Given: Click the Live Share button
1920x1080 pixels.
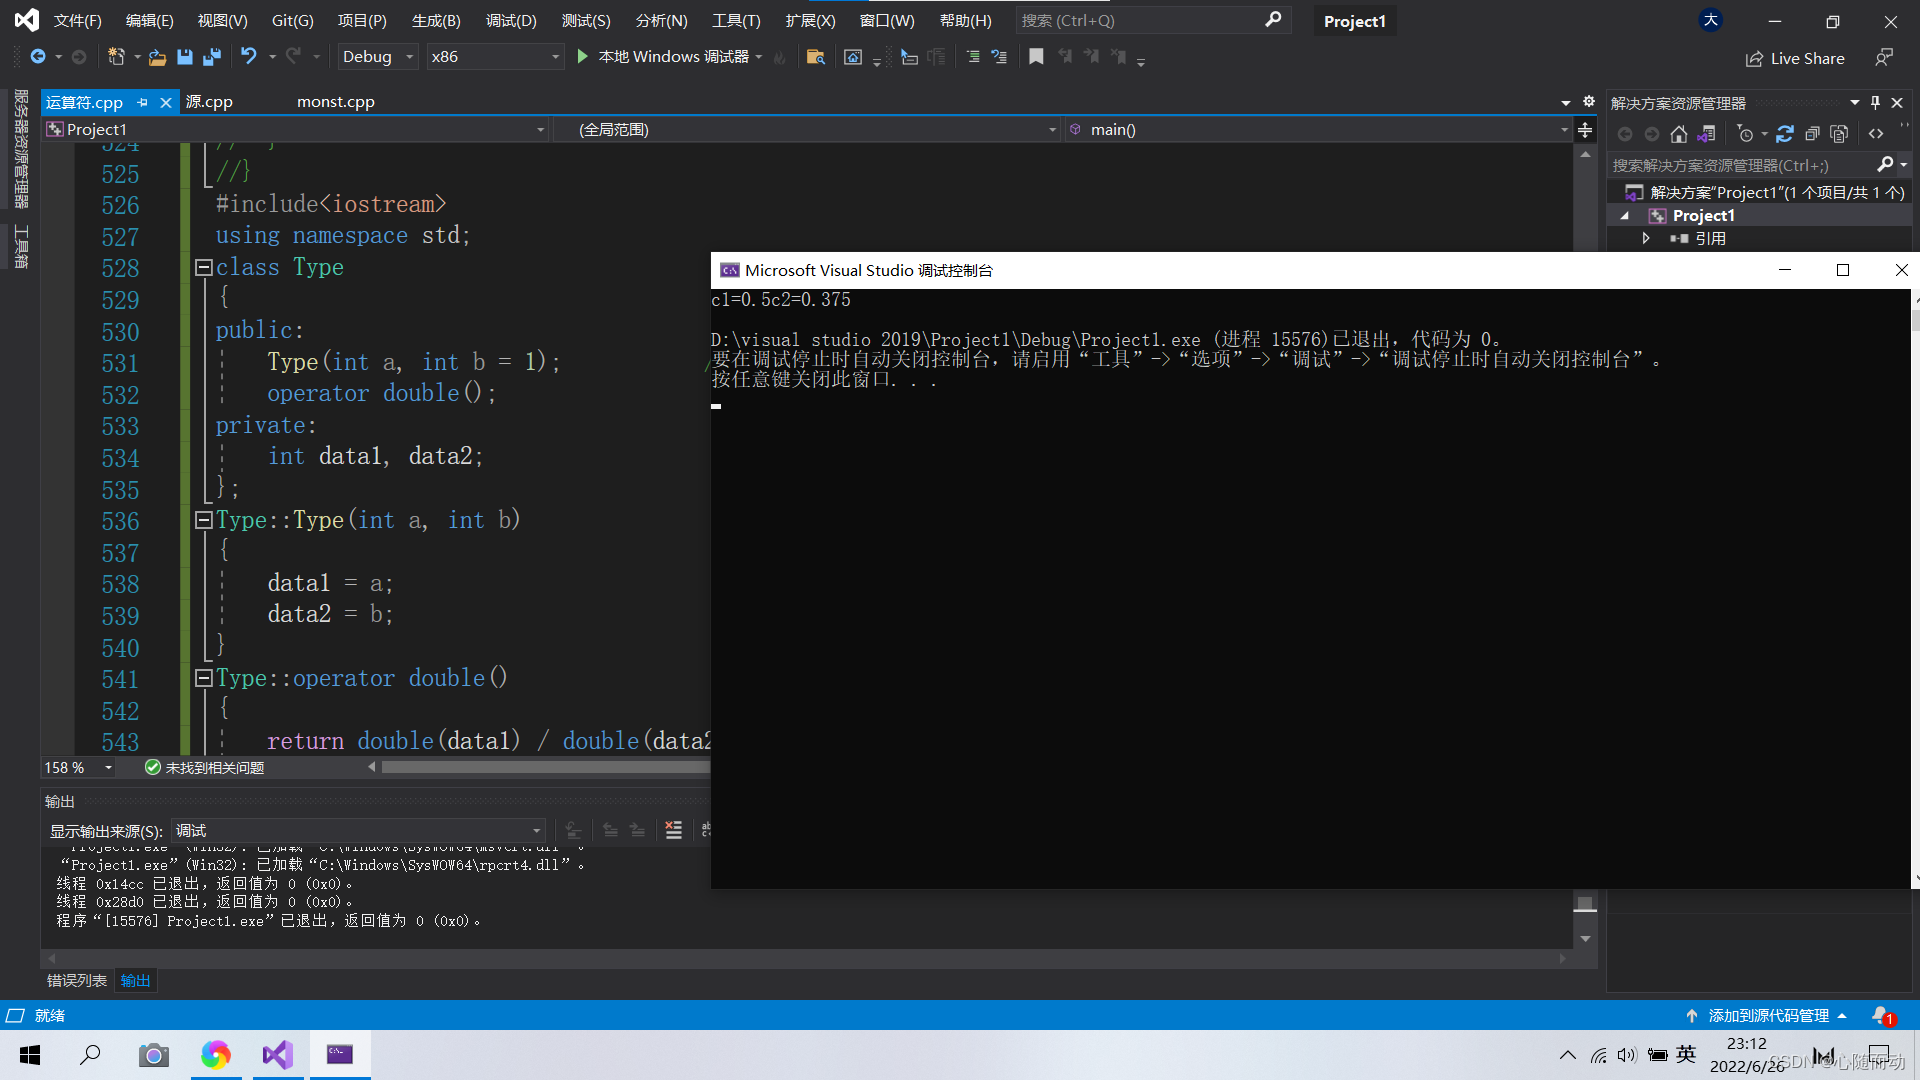Looking at the screenshot, I should [1795, 58].
